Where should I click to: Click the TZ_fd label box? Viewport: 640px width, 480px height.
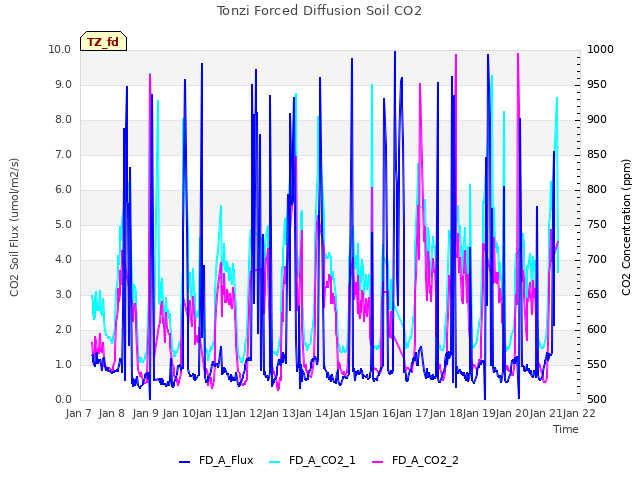click(x=103, y=41)
